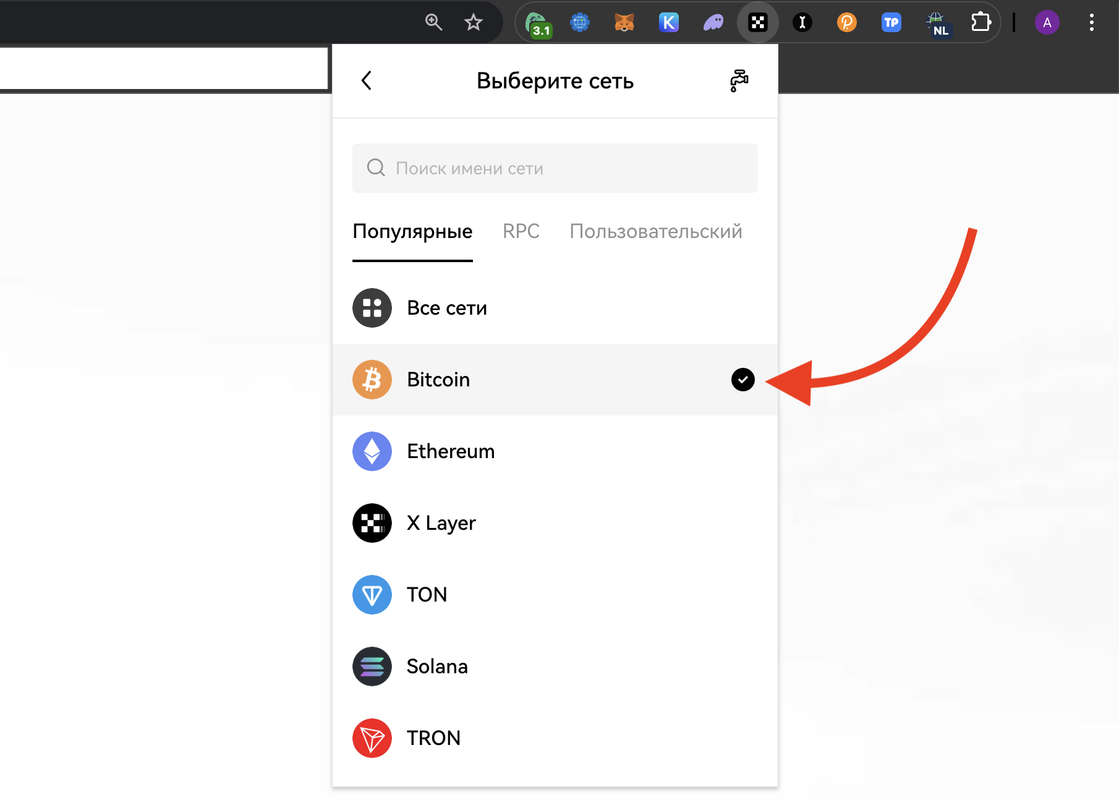This screenshot has height=800, width=1119.
Task: Open the Extensions puzzle menu
Action: 981,23
